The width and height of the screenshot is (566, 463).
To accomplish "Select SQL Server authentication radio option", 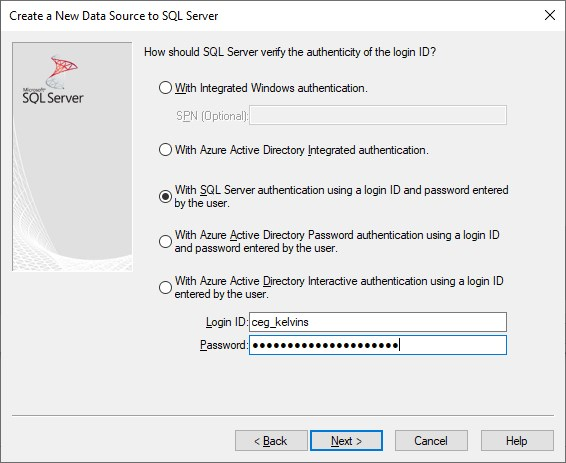I will [165, 196].
